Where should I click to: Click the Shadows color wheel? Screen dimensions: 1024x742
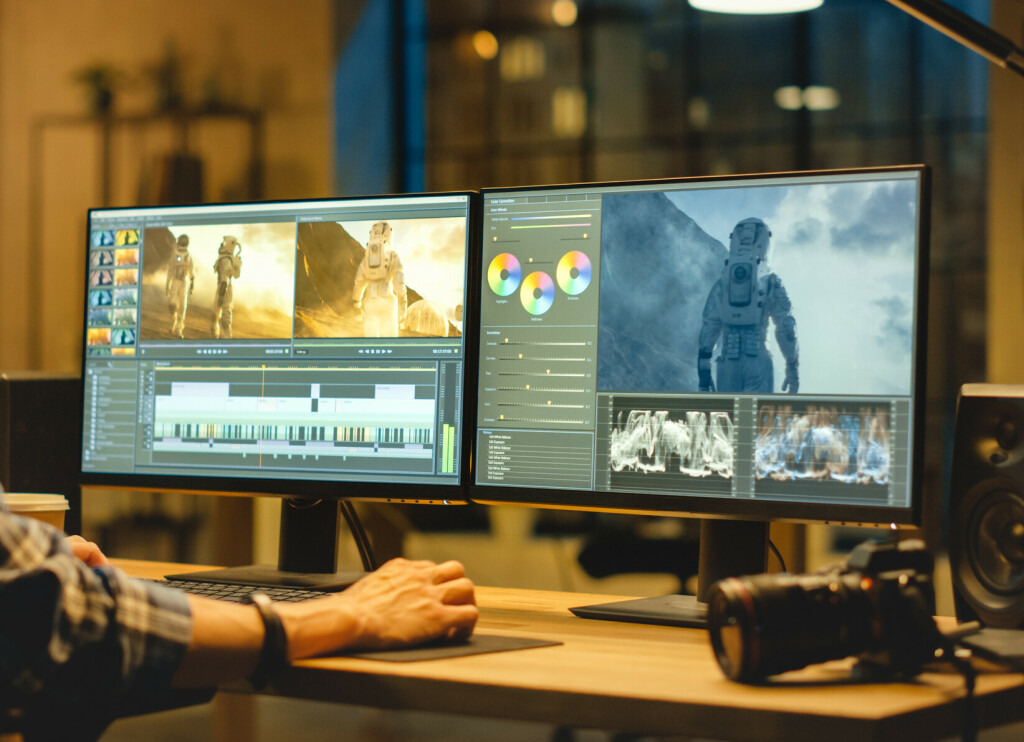pyautogui.click(x=574, y=272)
